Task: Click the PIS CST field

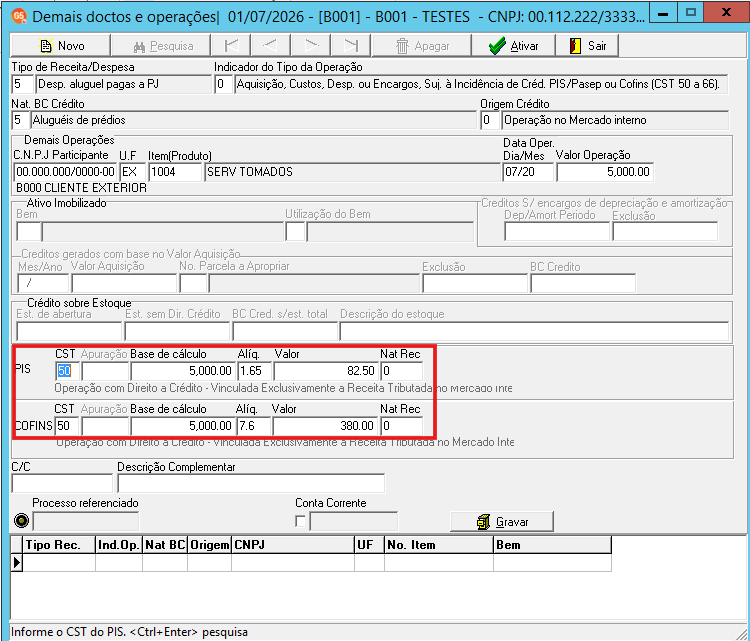Action: click(67, 371)
